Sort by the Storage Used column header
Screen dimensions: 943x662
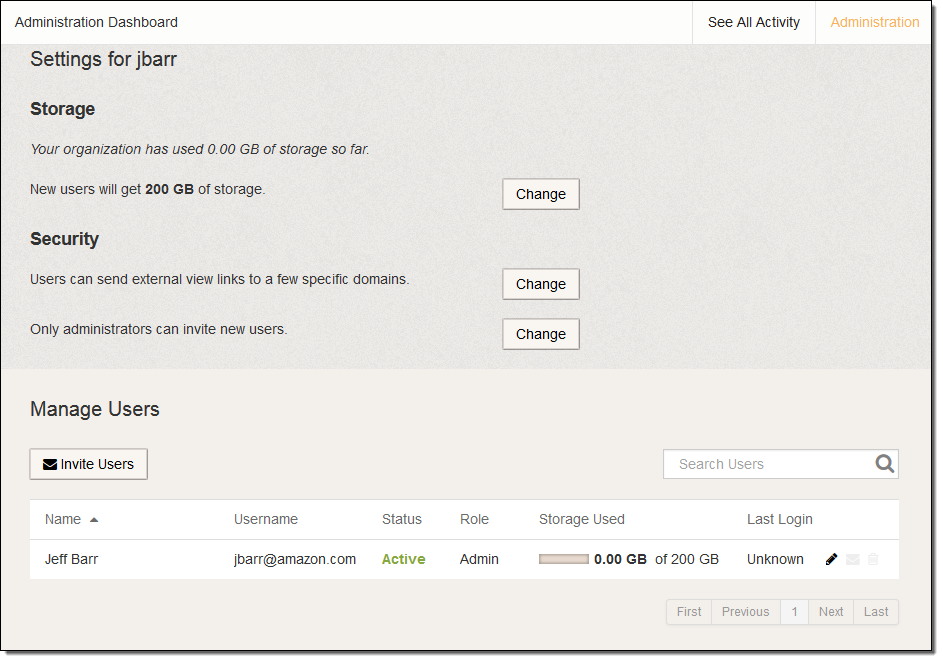(582, 519)
